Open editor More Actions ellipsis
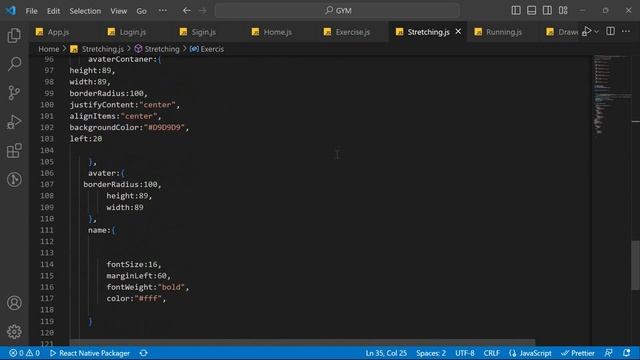This screenshot has height=360, width=640. (626, 31)
